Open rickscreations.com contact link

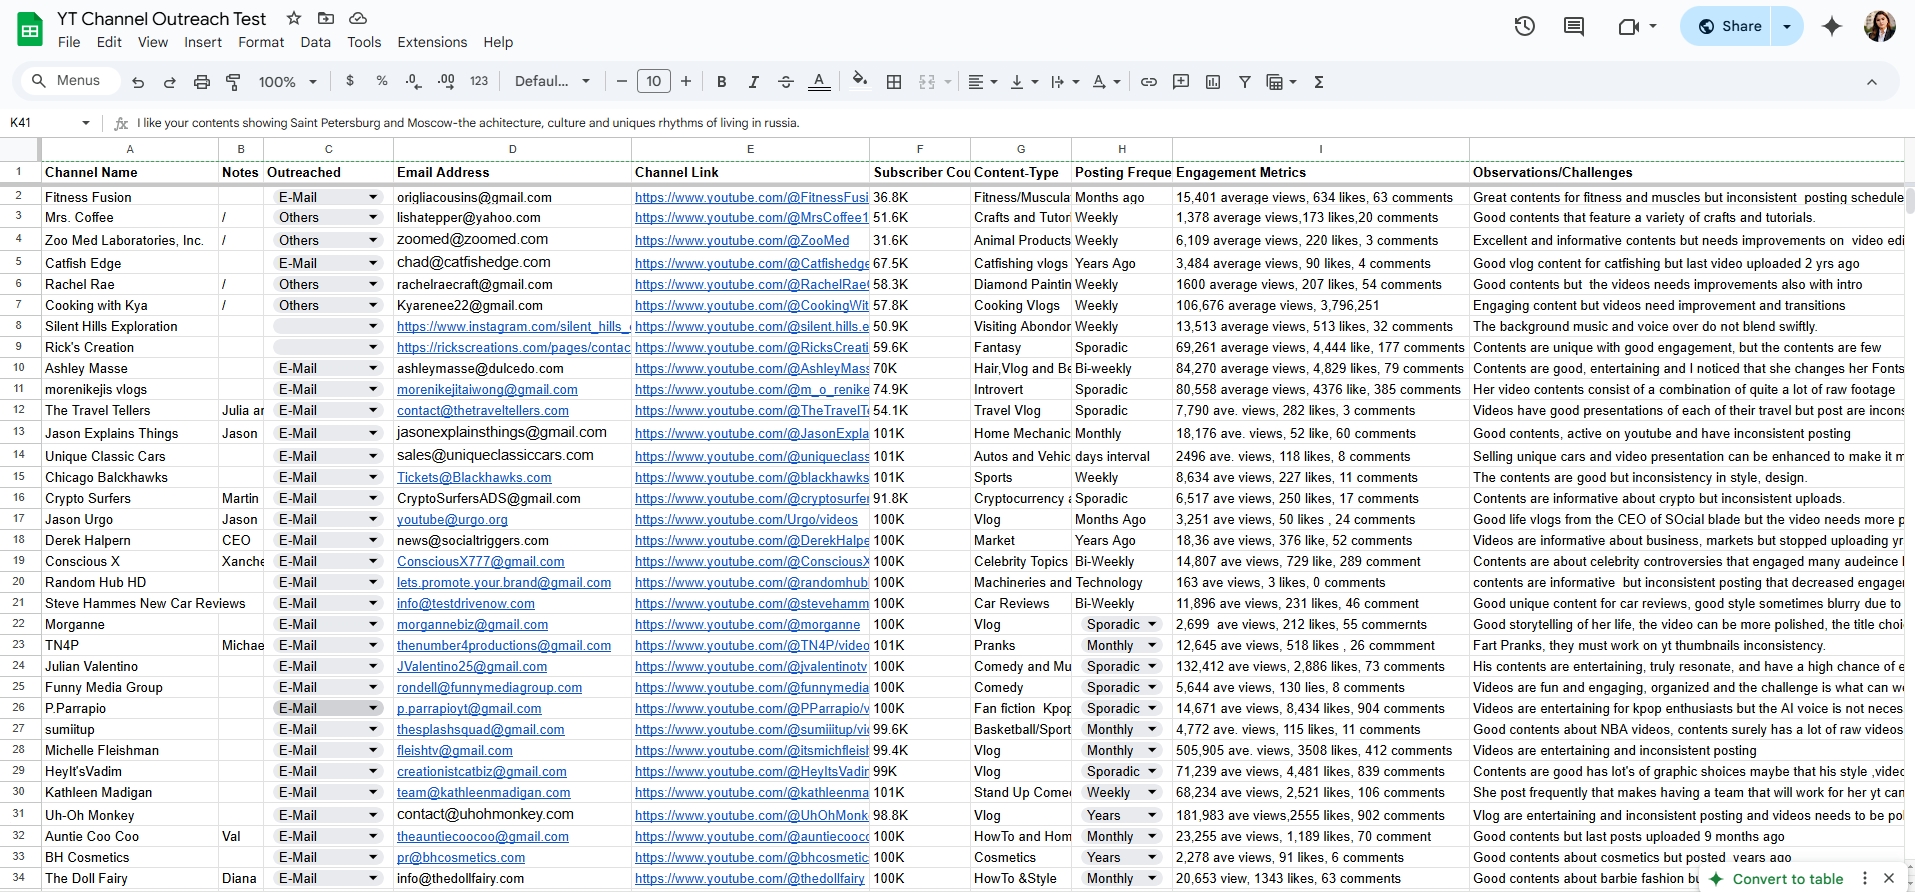513,347
